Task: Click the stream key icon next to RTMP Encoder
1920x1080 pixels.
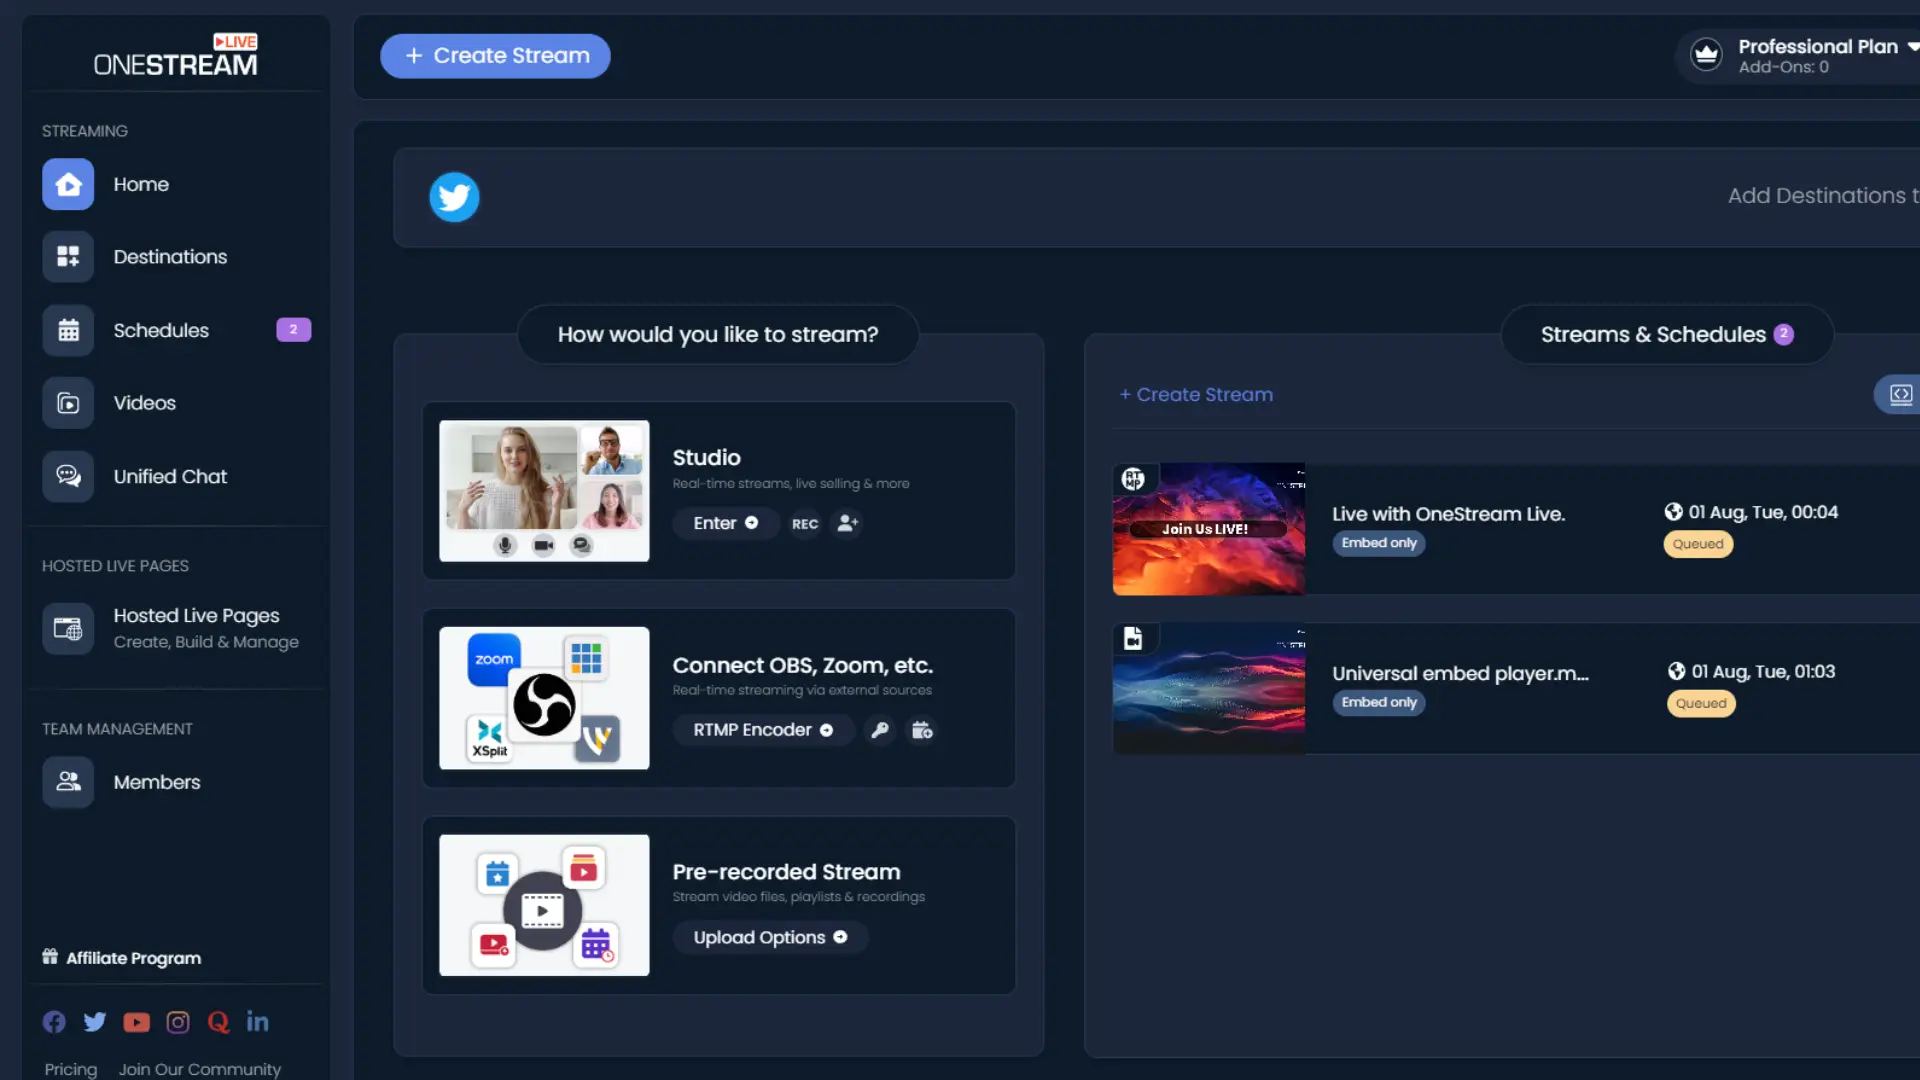Action: (x=880, y=730)
